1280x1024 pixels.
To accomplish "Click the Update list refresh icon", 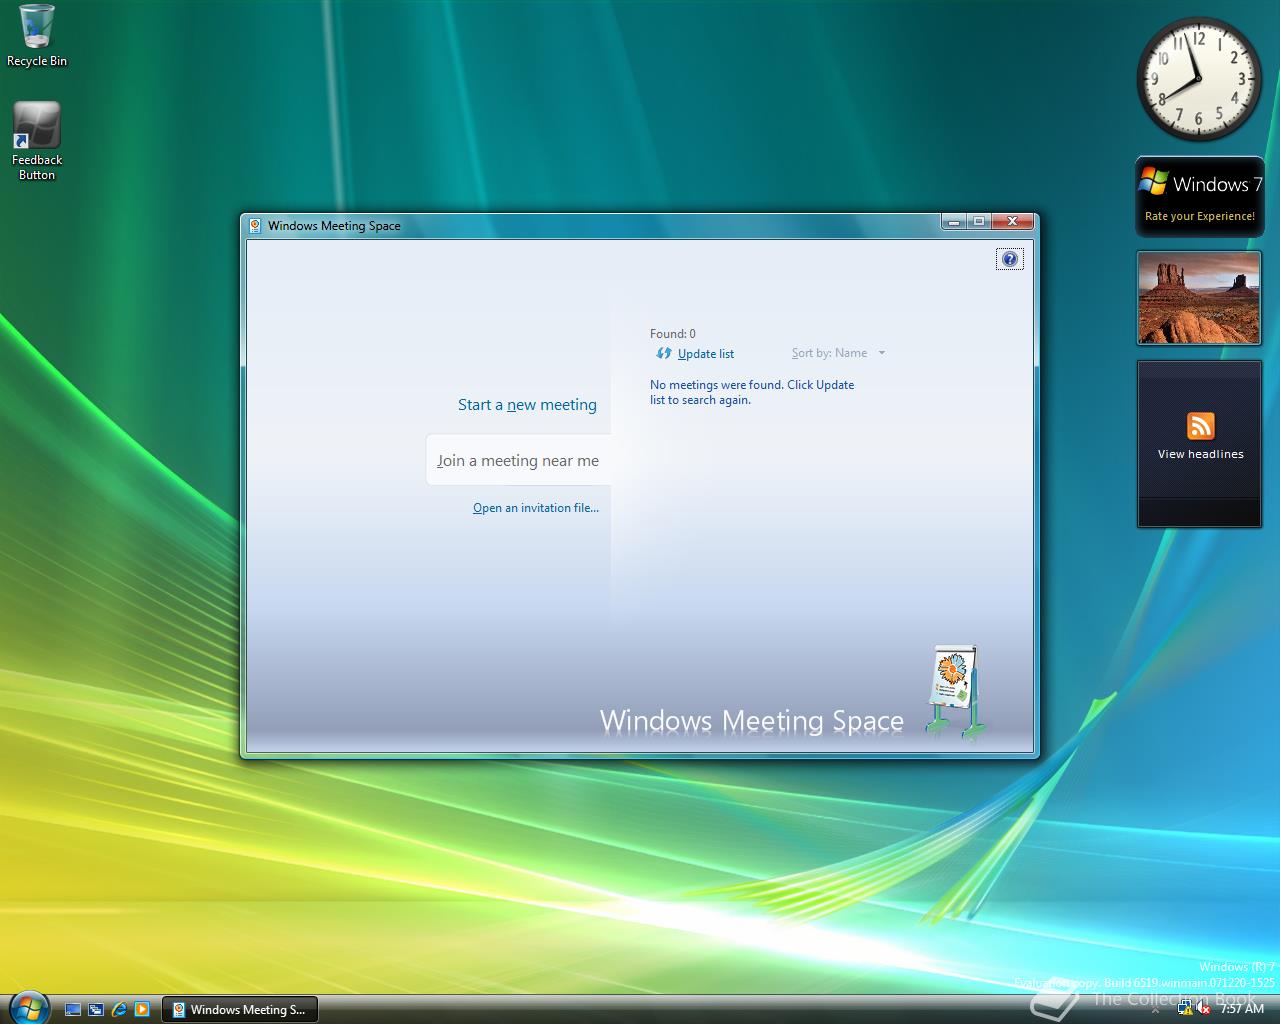I will point(664,353).
